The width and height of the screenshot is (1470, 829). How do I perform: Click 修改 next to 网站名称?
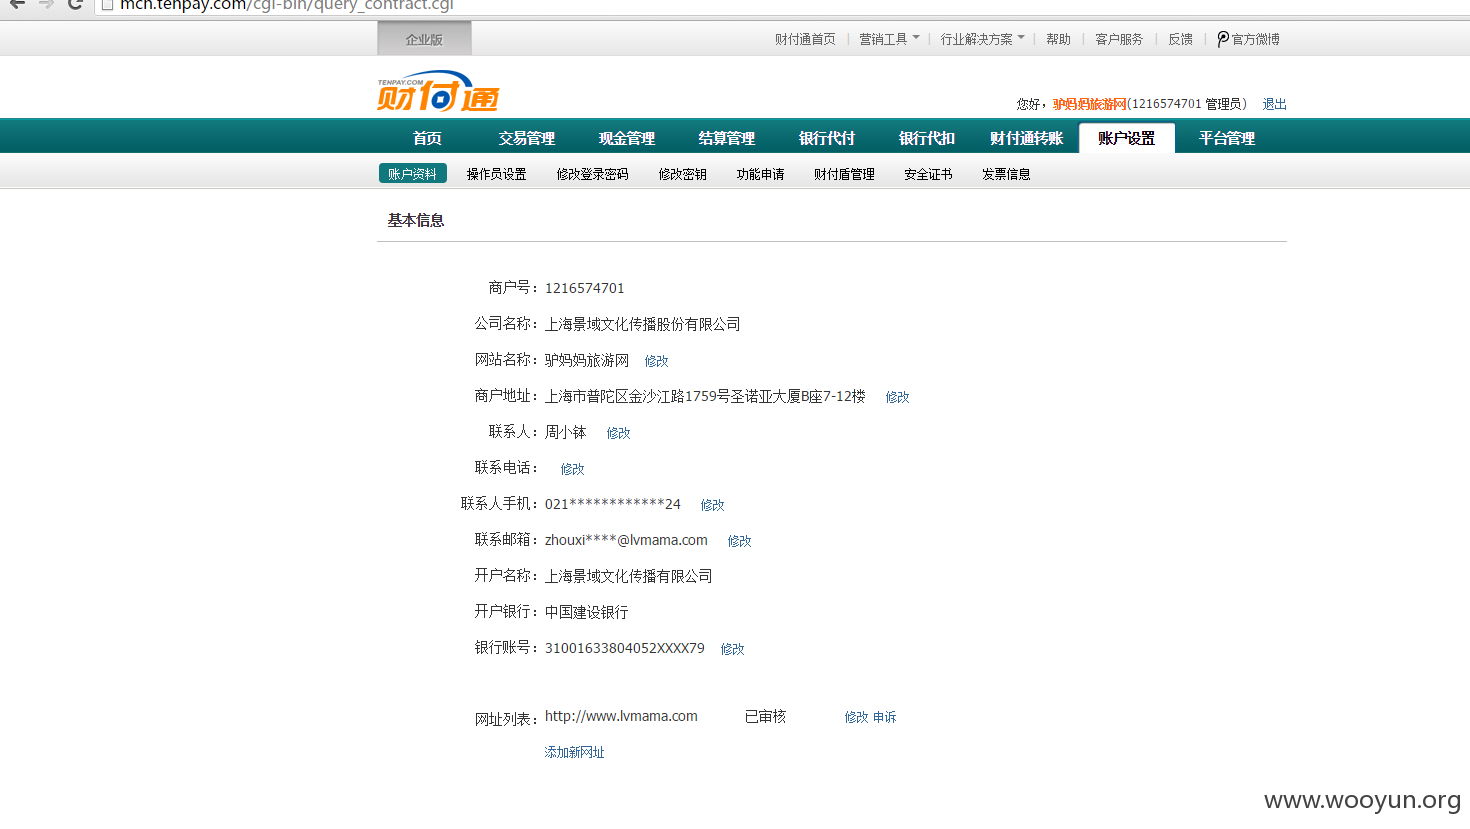pos(656,361)
